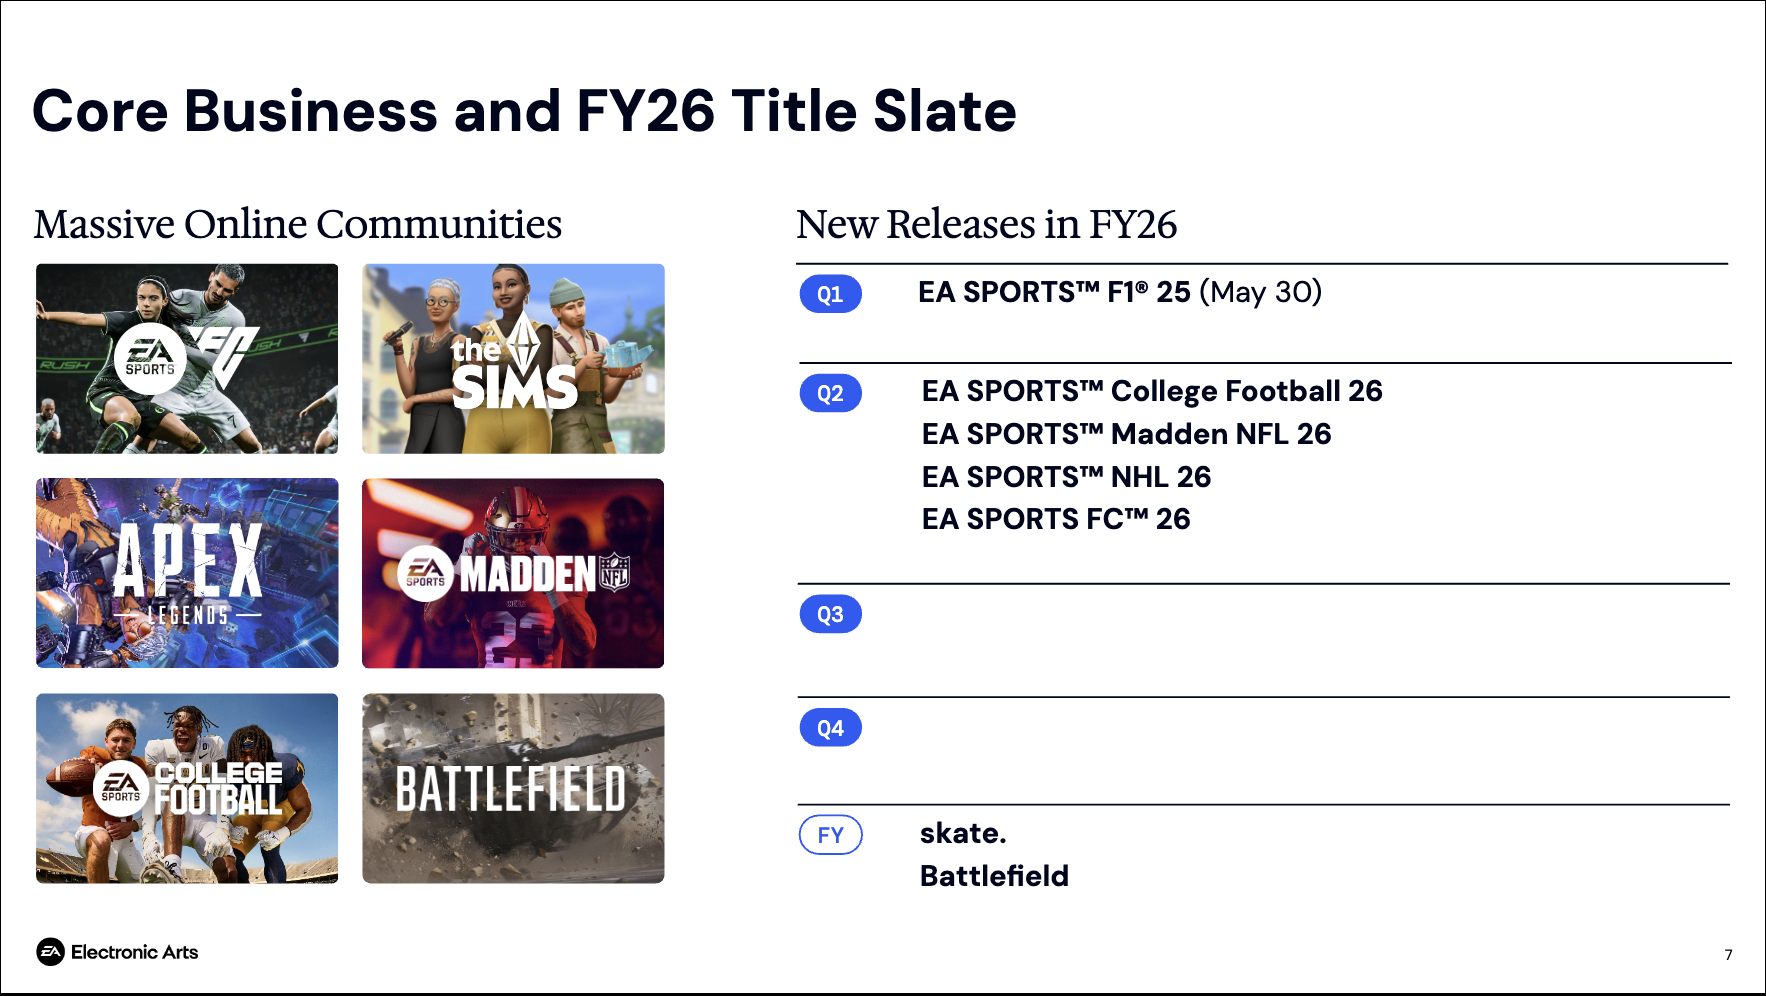Click the EA Sports logo on Madden tile
Image resolution: width=1766 pixels, height=996 pixels.
(426, 574)
